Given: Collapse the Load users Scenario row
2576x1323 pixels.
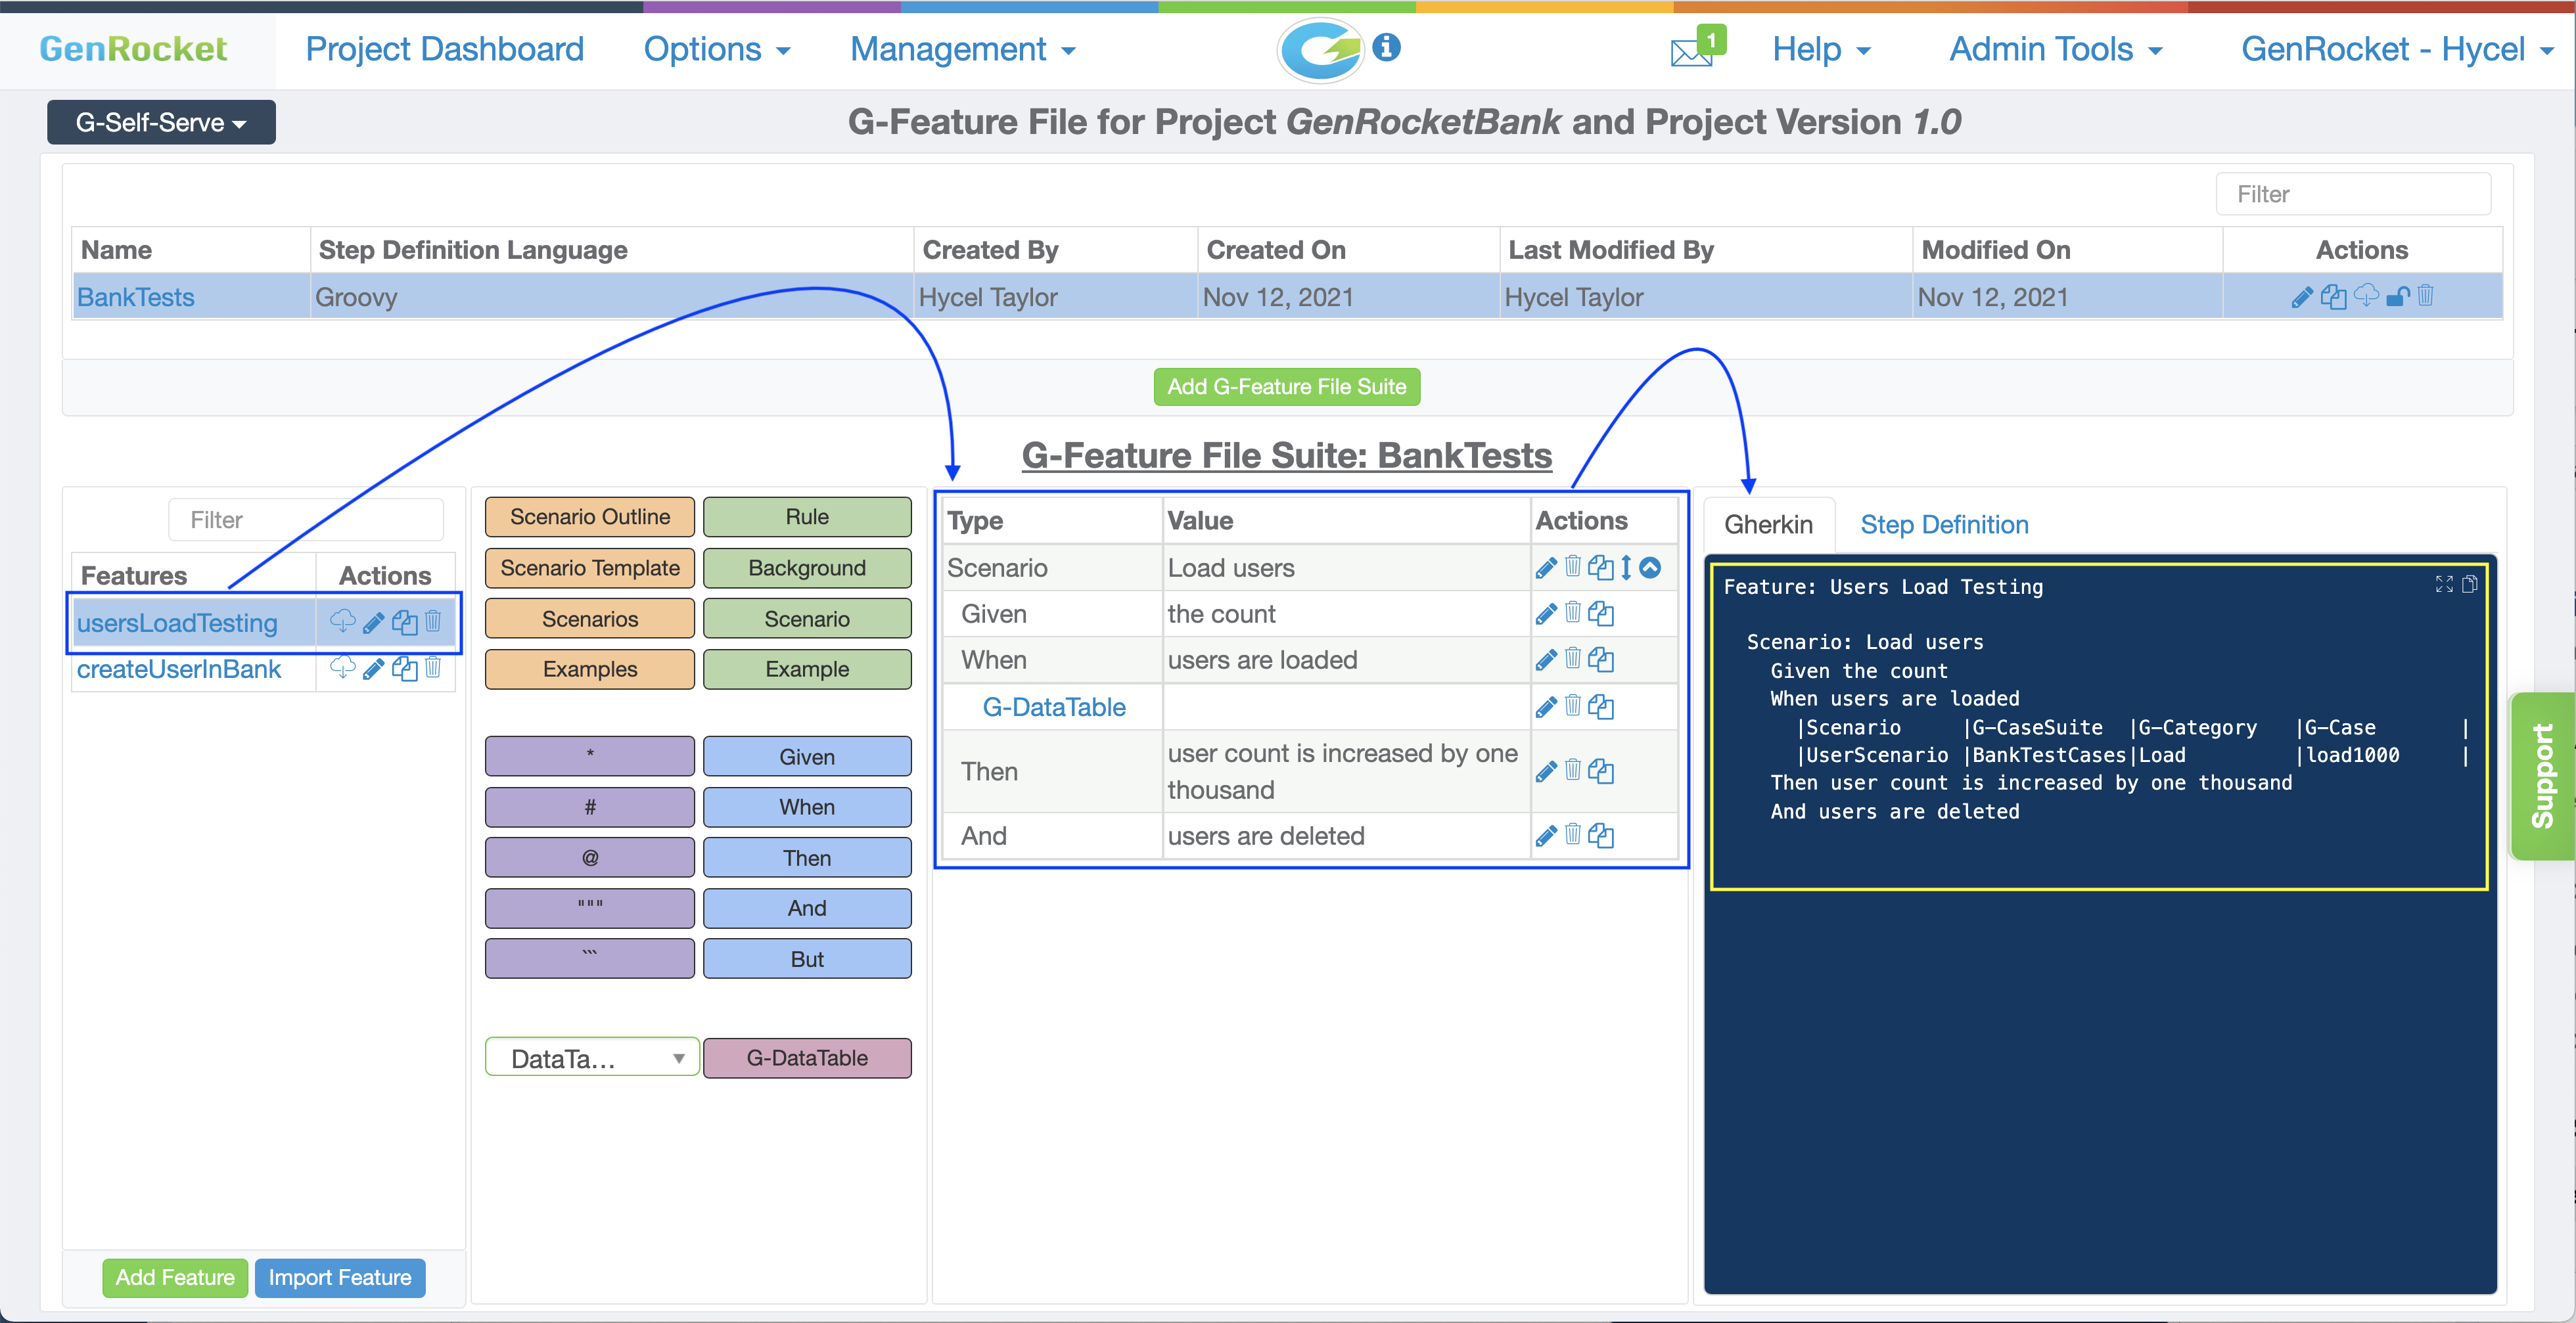Looking at the screenshot, I should point(1650,568).
